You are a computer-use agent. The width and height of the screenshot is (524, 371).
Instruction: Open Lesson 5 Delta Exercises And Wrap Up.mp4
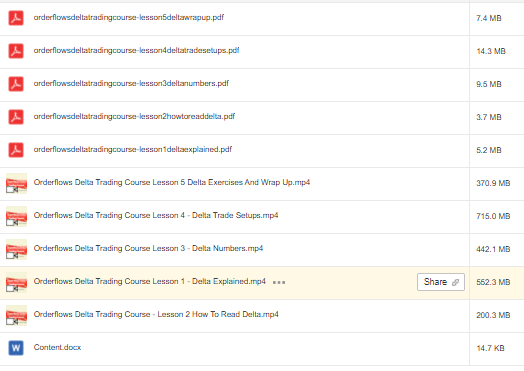click(x=172, y=182)
